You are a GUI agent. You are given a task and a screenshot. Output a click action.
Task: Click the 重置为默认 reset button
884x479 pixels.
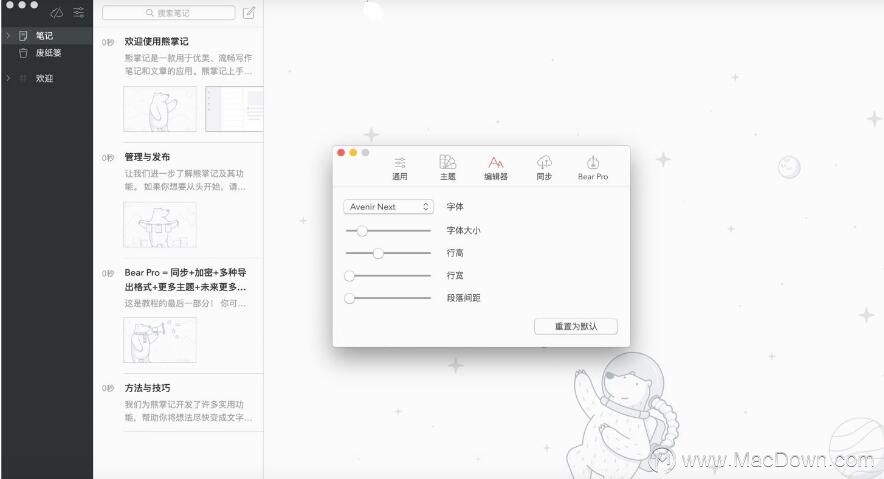(576, 326)
